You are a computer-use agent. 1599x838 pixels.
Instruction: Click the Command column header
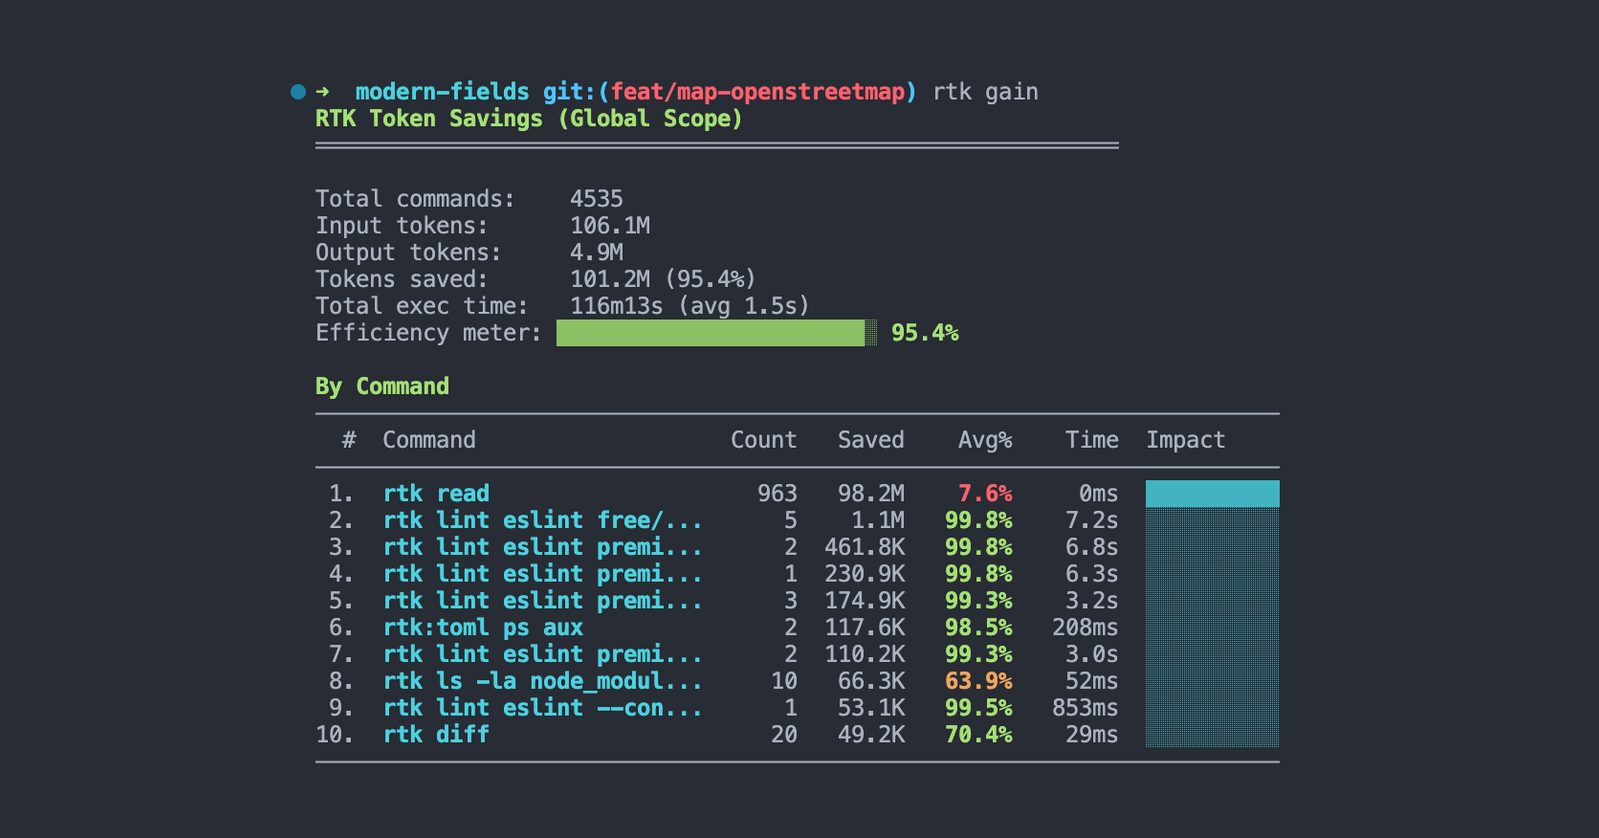[x=429, y=440]
